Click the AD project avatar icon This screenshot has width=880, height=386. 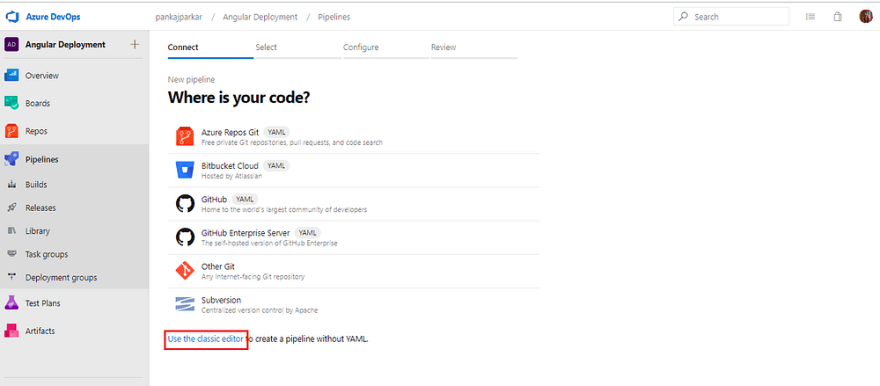[12, 44]
